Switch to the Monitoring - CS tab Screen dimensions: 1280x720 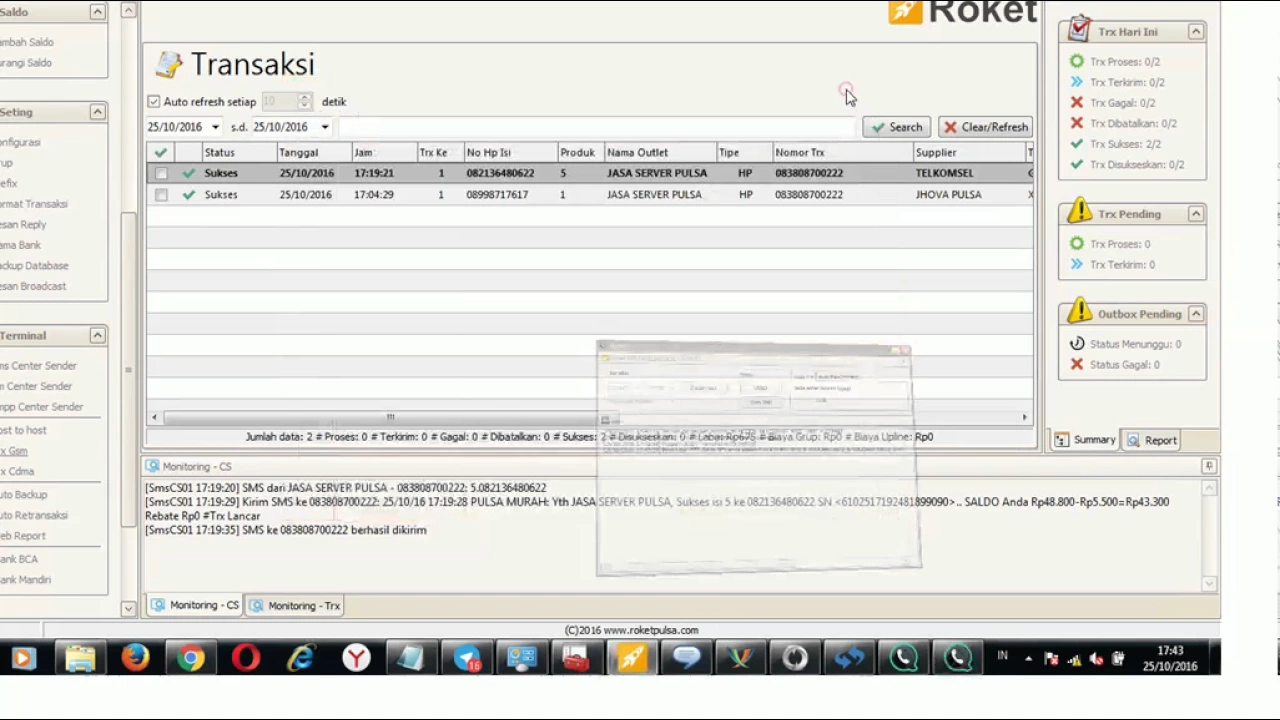point(196,605)
